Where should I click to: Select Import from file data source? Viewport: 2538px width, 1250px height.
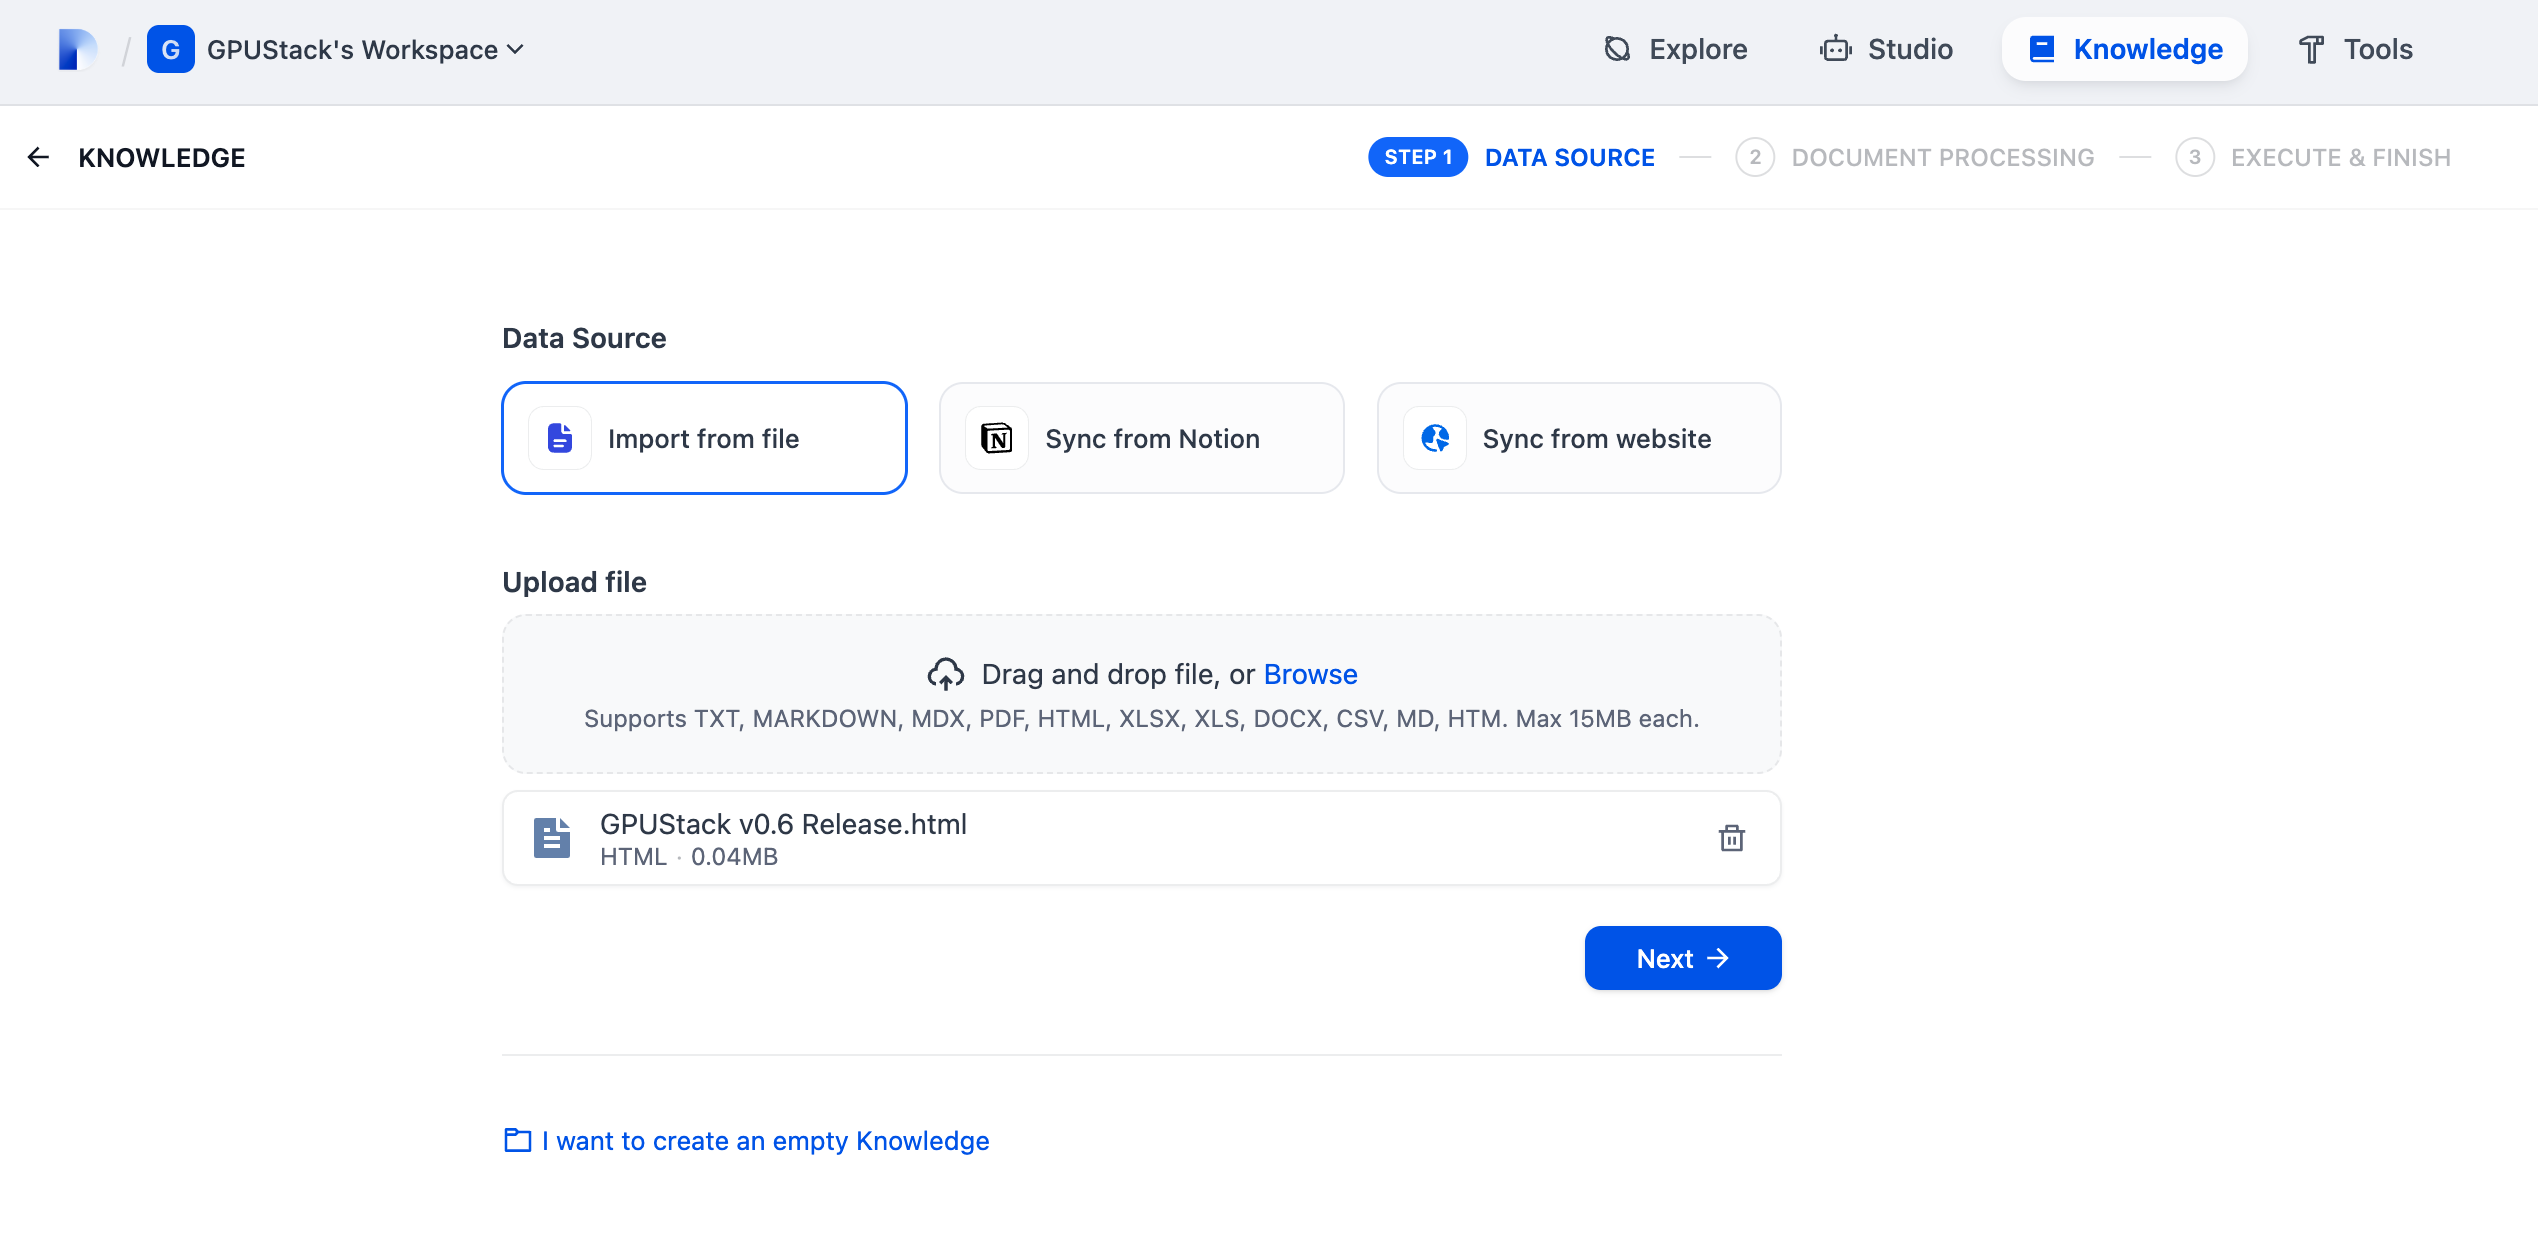pyautogui.click(x=704, y=438)
